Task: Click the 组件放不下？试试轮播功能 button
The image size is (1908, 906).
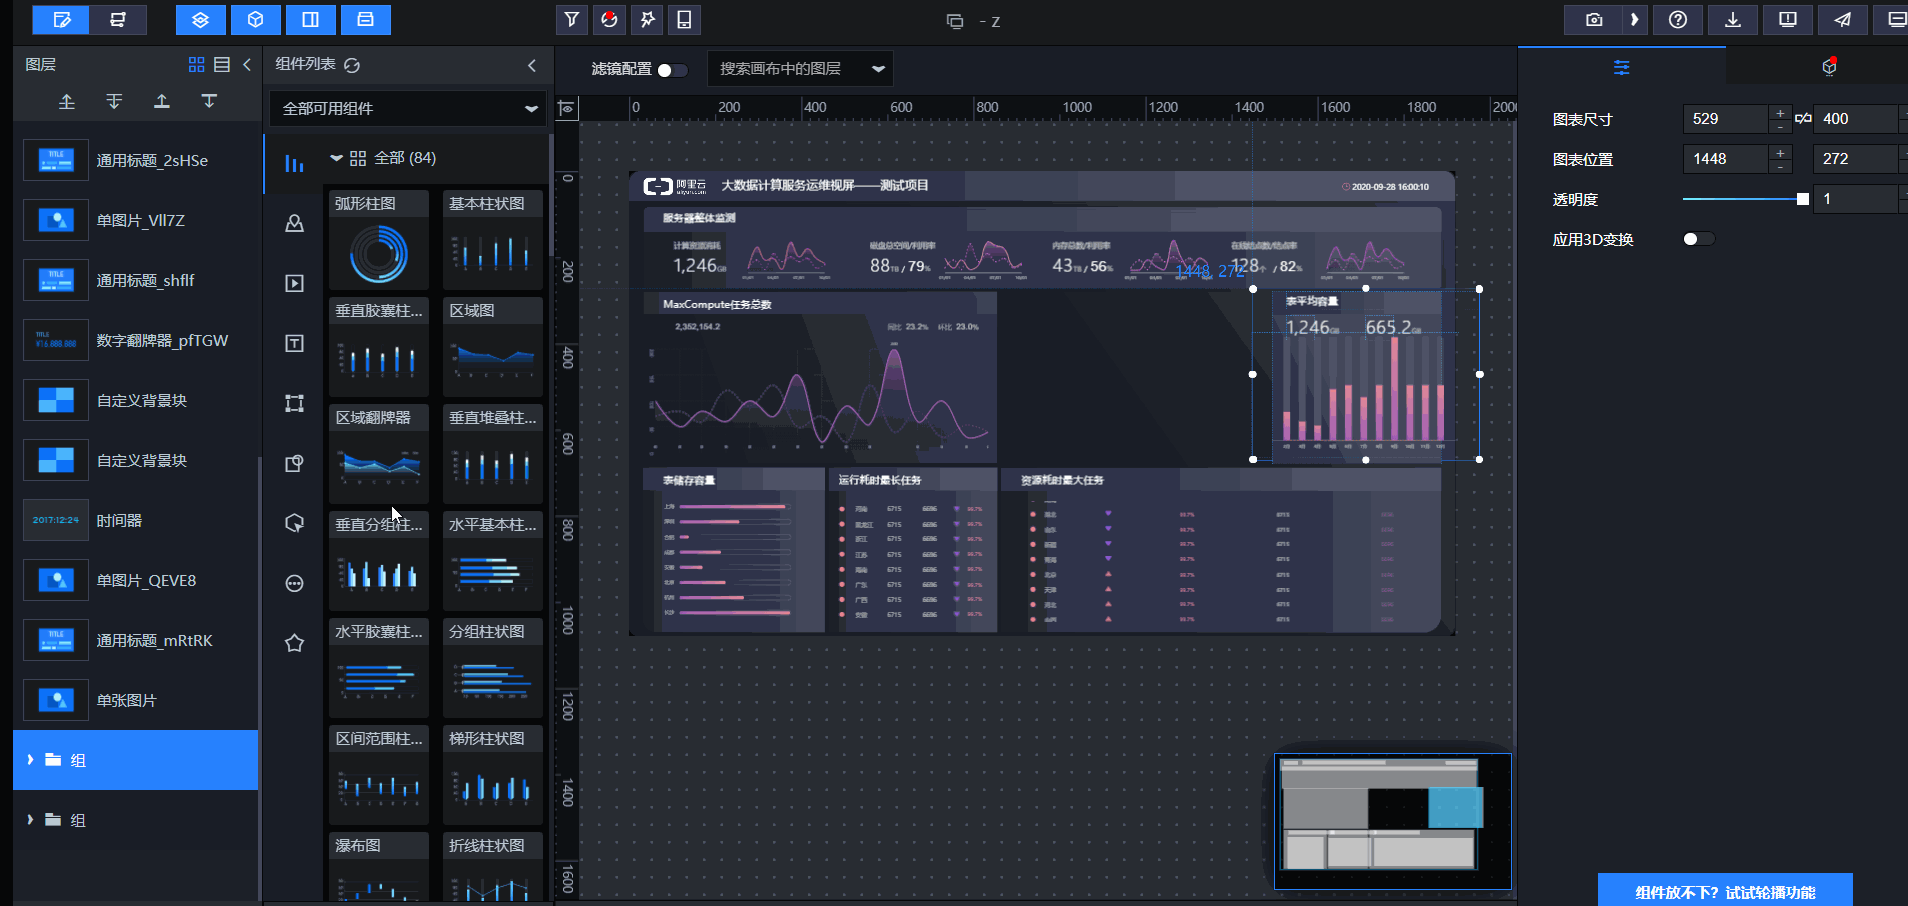Action: tap(1725, 891)
